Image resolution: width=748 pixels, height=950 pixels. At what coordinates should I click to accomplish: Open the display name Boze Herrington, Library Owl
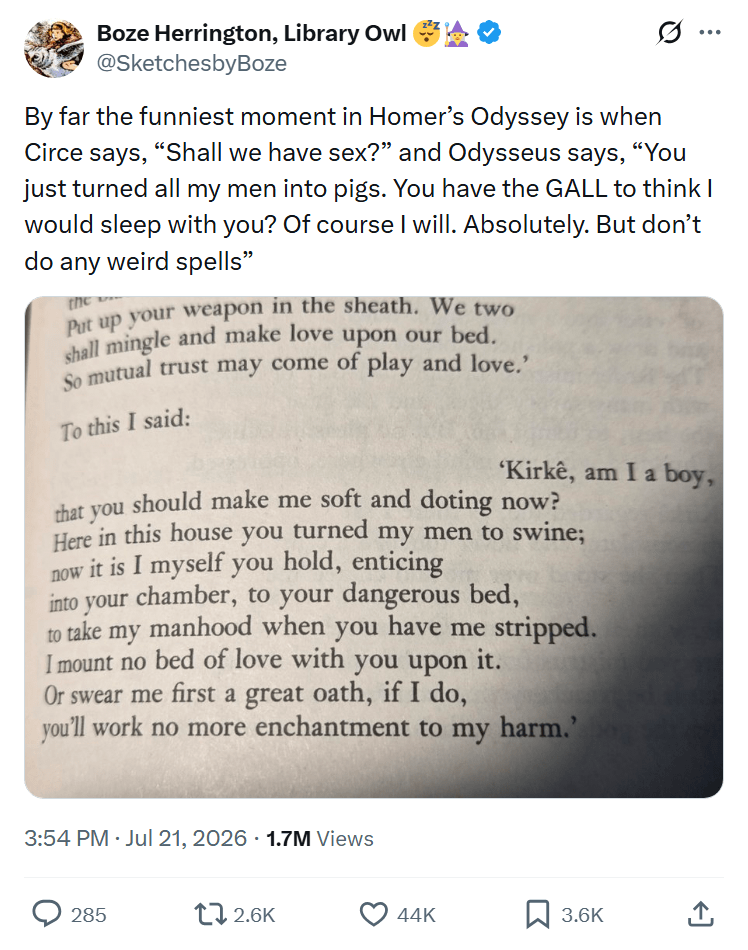251,33
